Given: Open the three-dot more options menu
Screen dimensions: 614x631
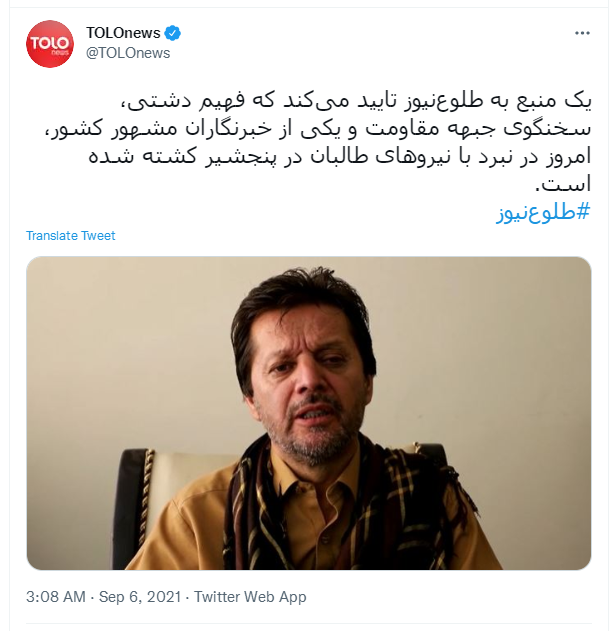Looking at the screenshot, I should point(582,33).
